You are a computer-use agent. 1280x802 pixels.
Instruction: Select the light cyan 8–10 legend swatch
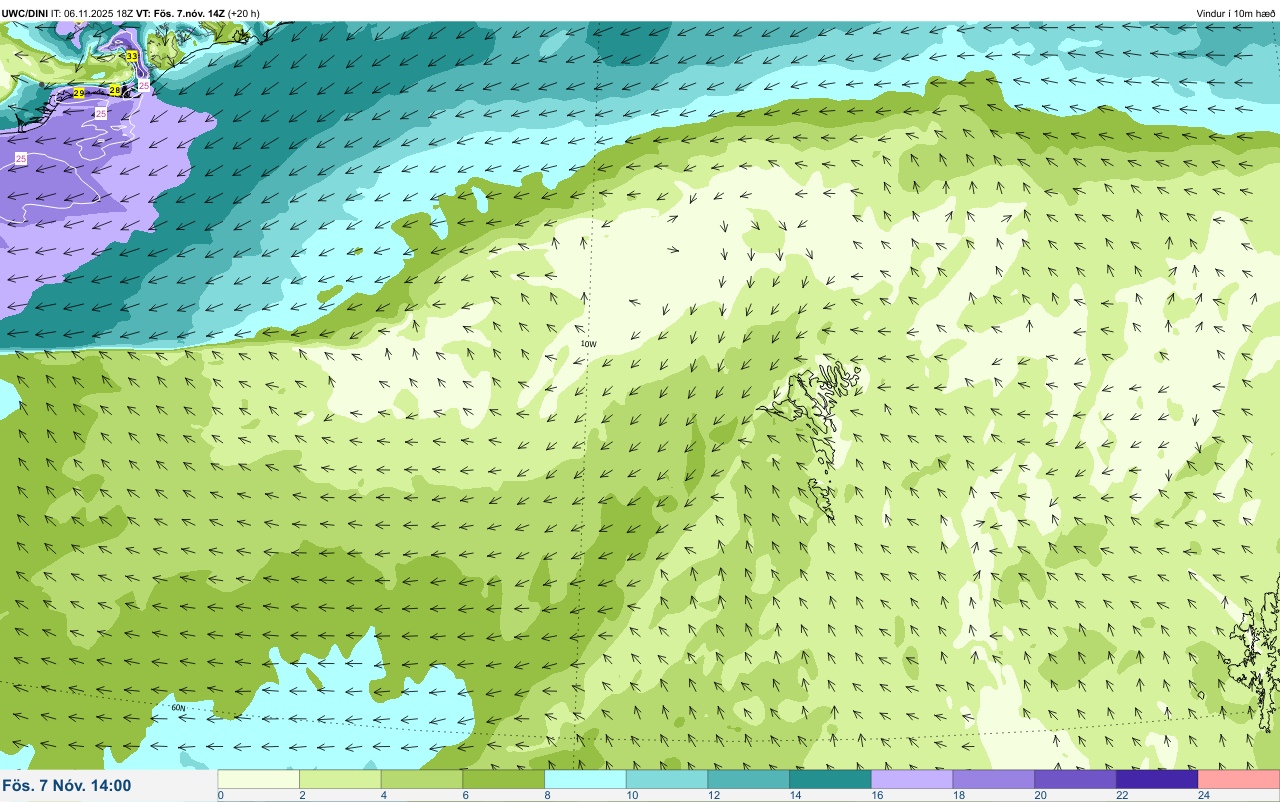[586, 779]
